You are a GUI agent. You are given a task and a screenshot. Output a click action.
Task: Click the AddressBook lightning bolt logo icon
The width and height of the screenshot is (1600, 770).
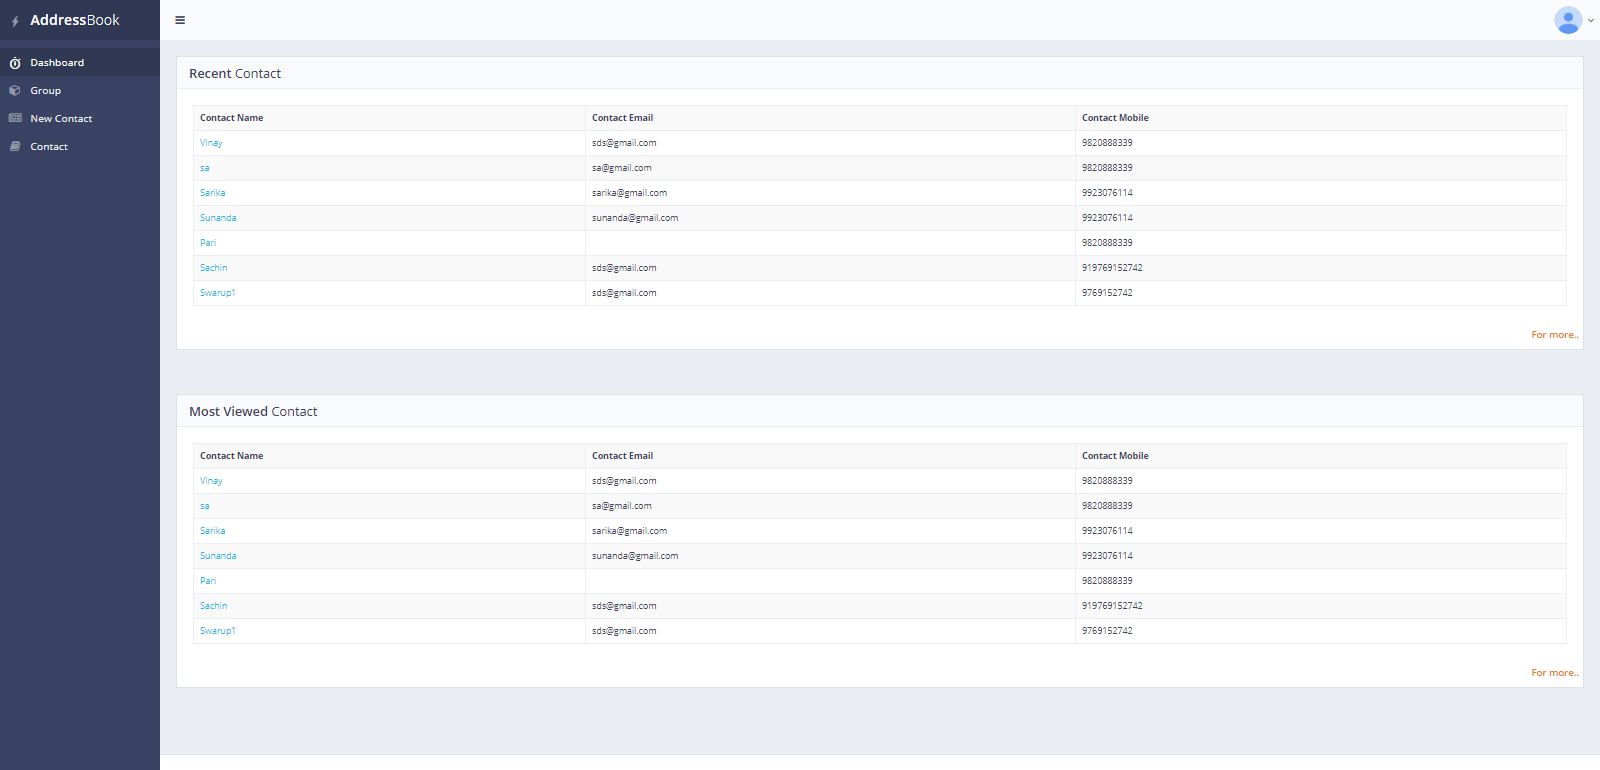(15, 21)
